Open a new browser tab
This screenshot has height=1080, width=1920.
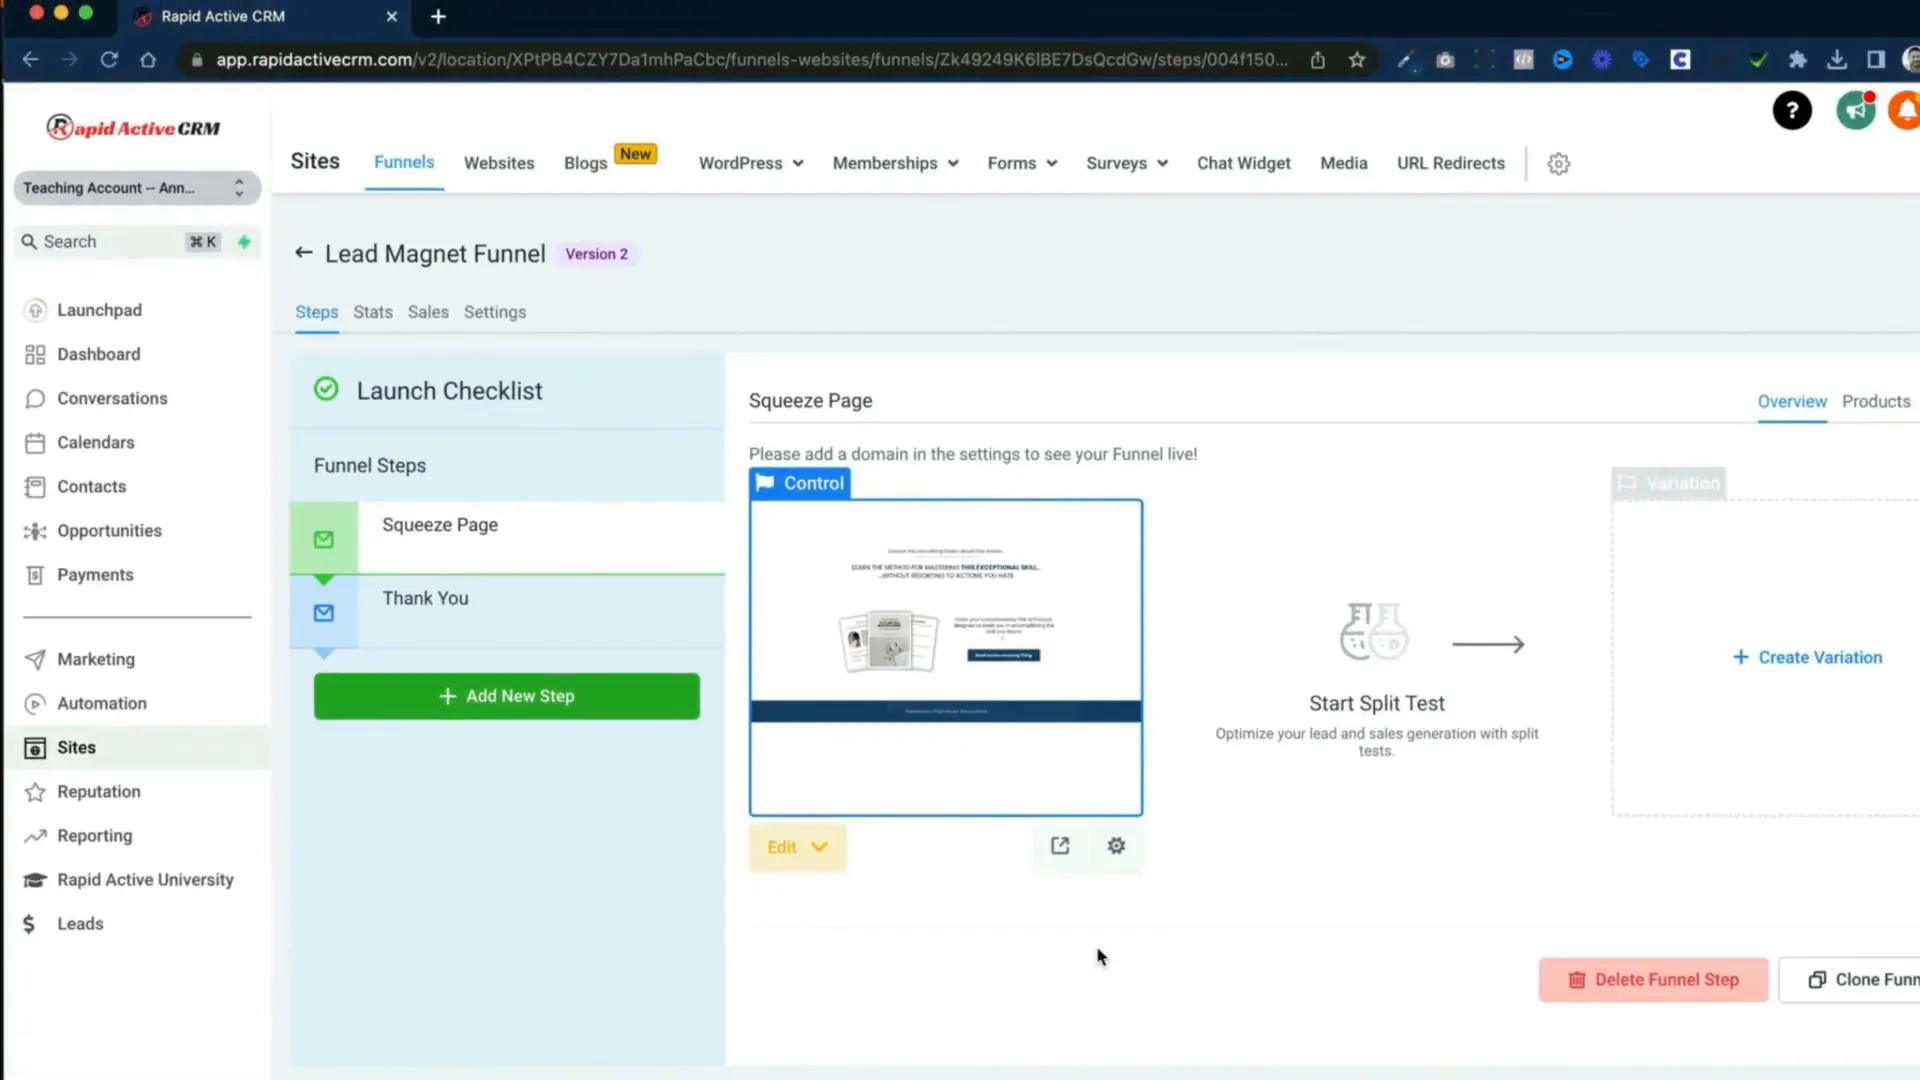pos(438,16)
